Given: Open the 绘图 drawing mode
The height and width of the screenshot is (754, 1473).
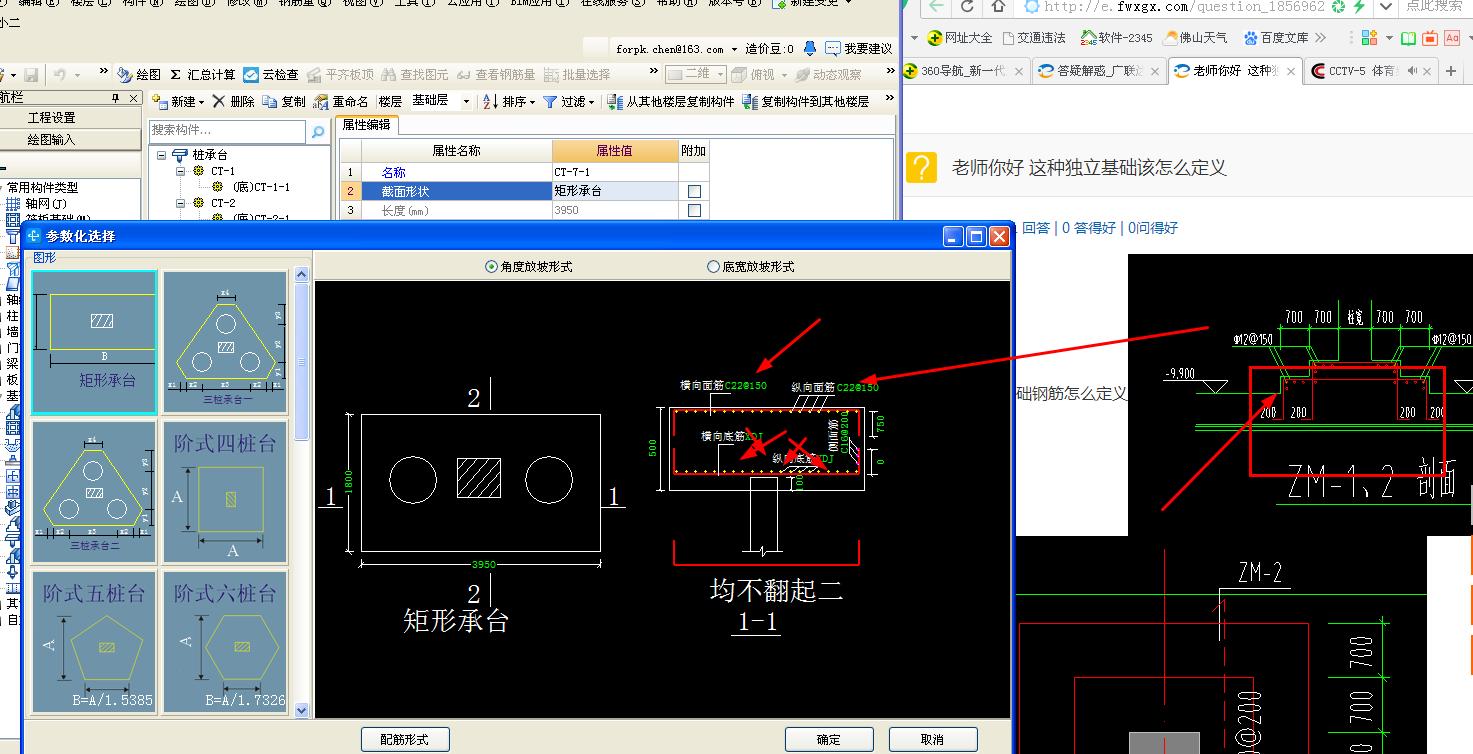Looking at the screenshot, I should [139, 75].
